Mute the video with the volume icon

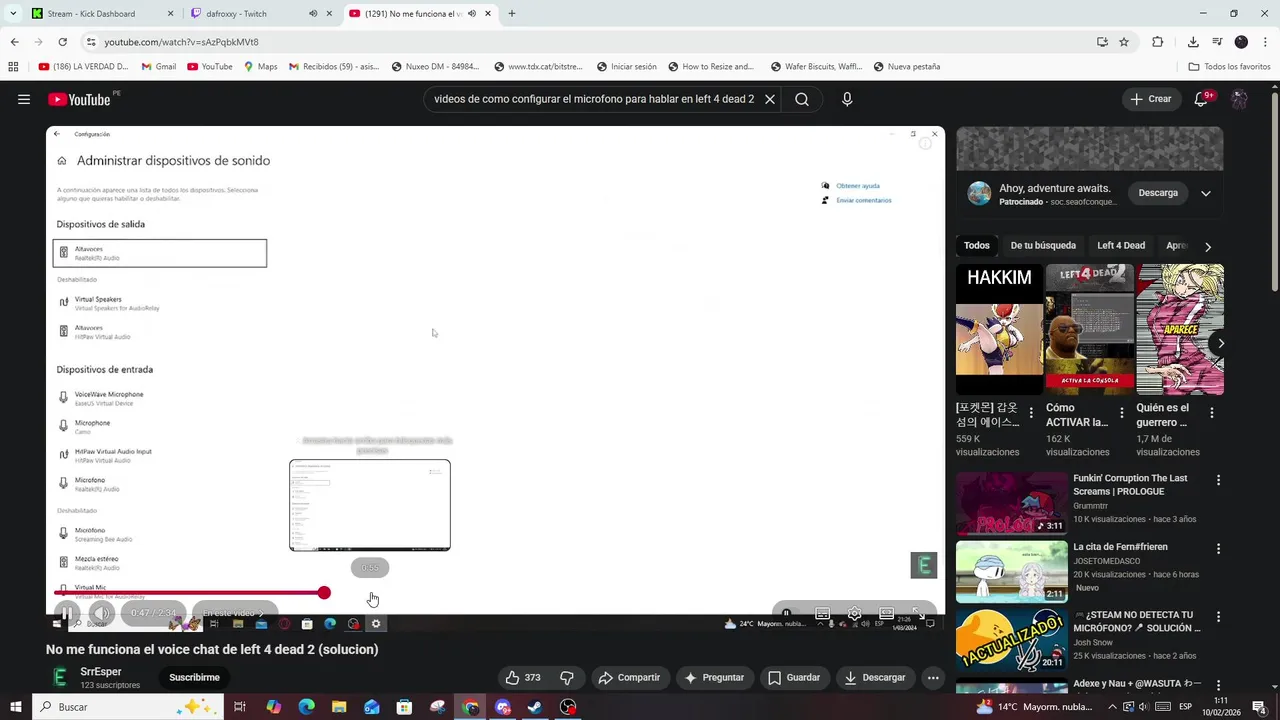pyautogui.click(x=101, y=613)
